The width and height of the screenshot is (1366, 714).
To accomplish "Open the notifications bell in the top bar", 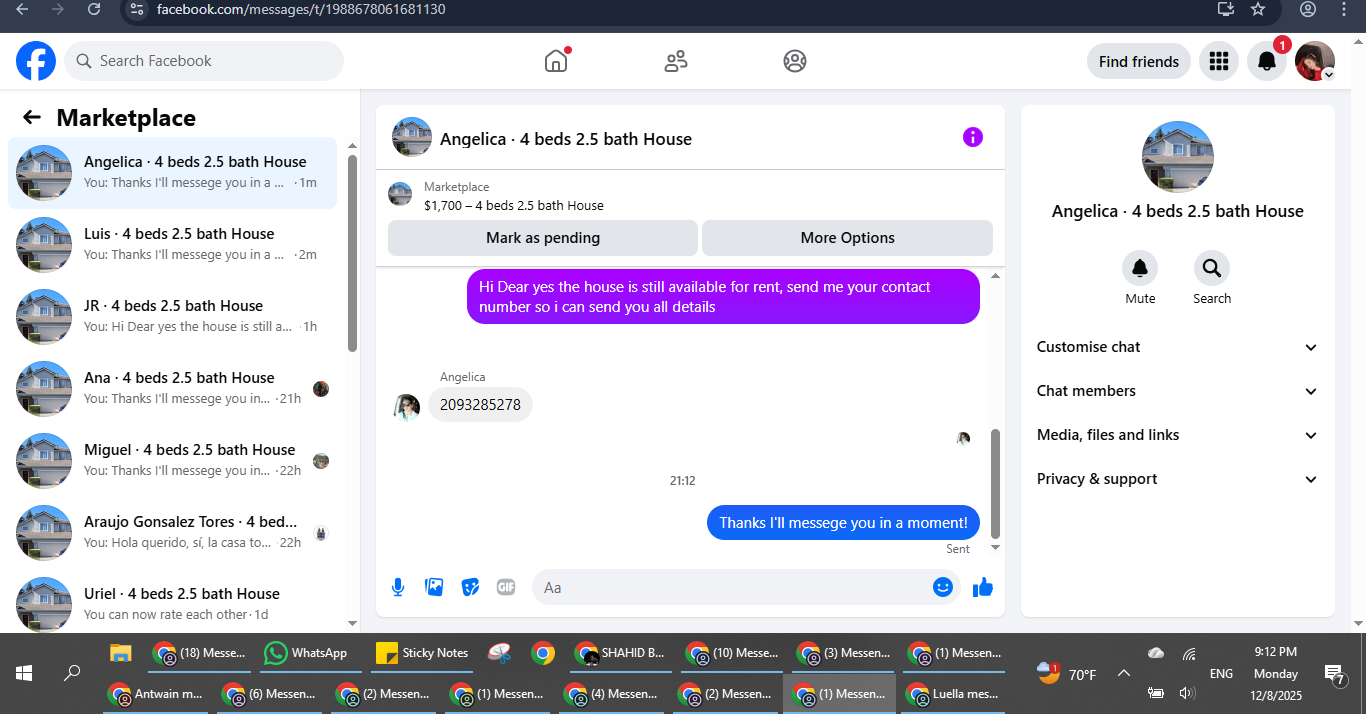I will tap(1267, 61).
